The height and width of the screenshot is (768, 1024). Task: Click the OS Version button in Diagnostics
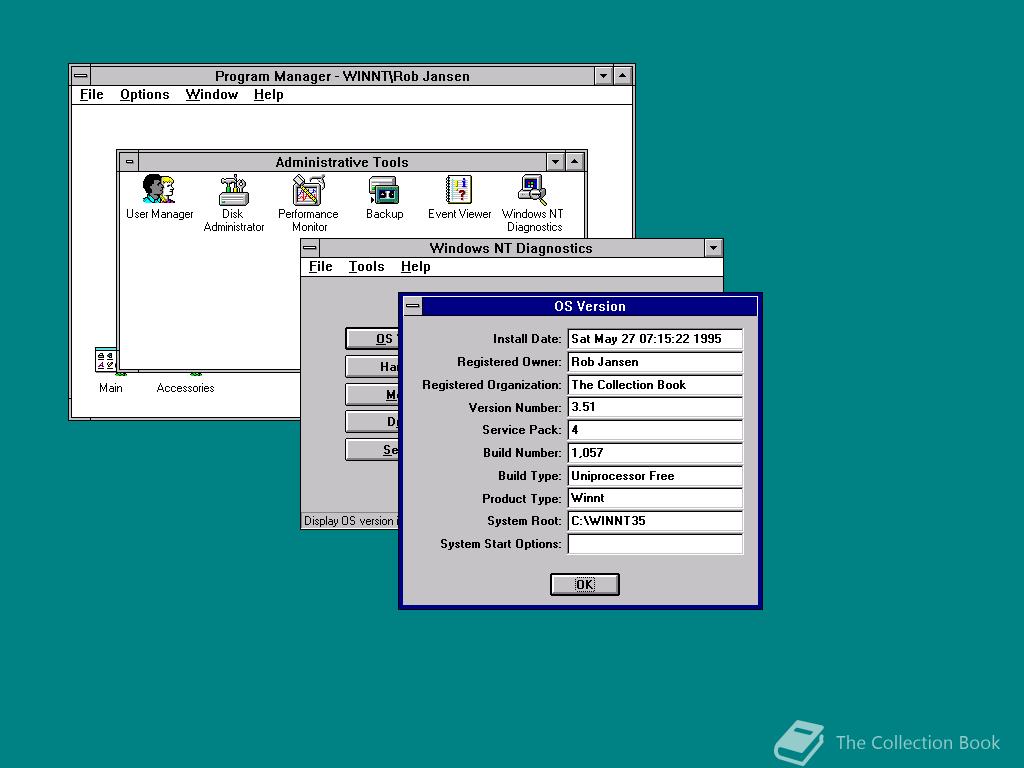coord(372,338)
